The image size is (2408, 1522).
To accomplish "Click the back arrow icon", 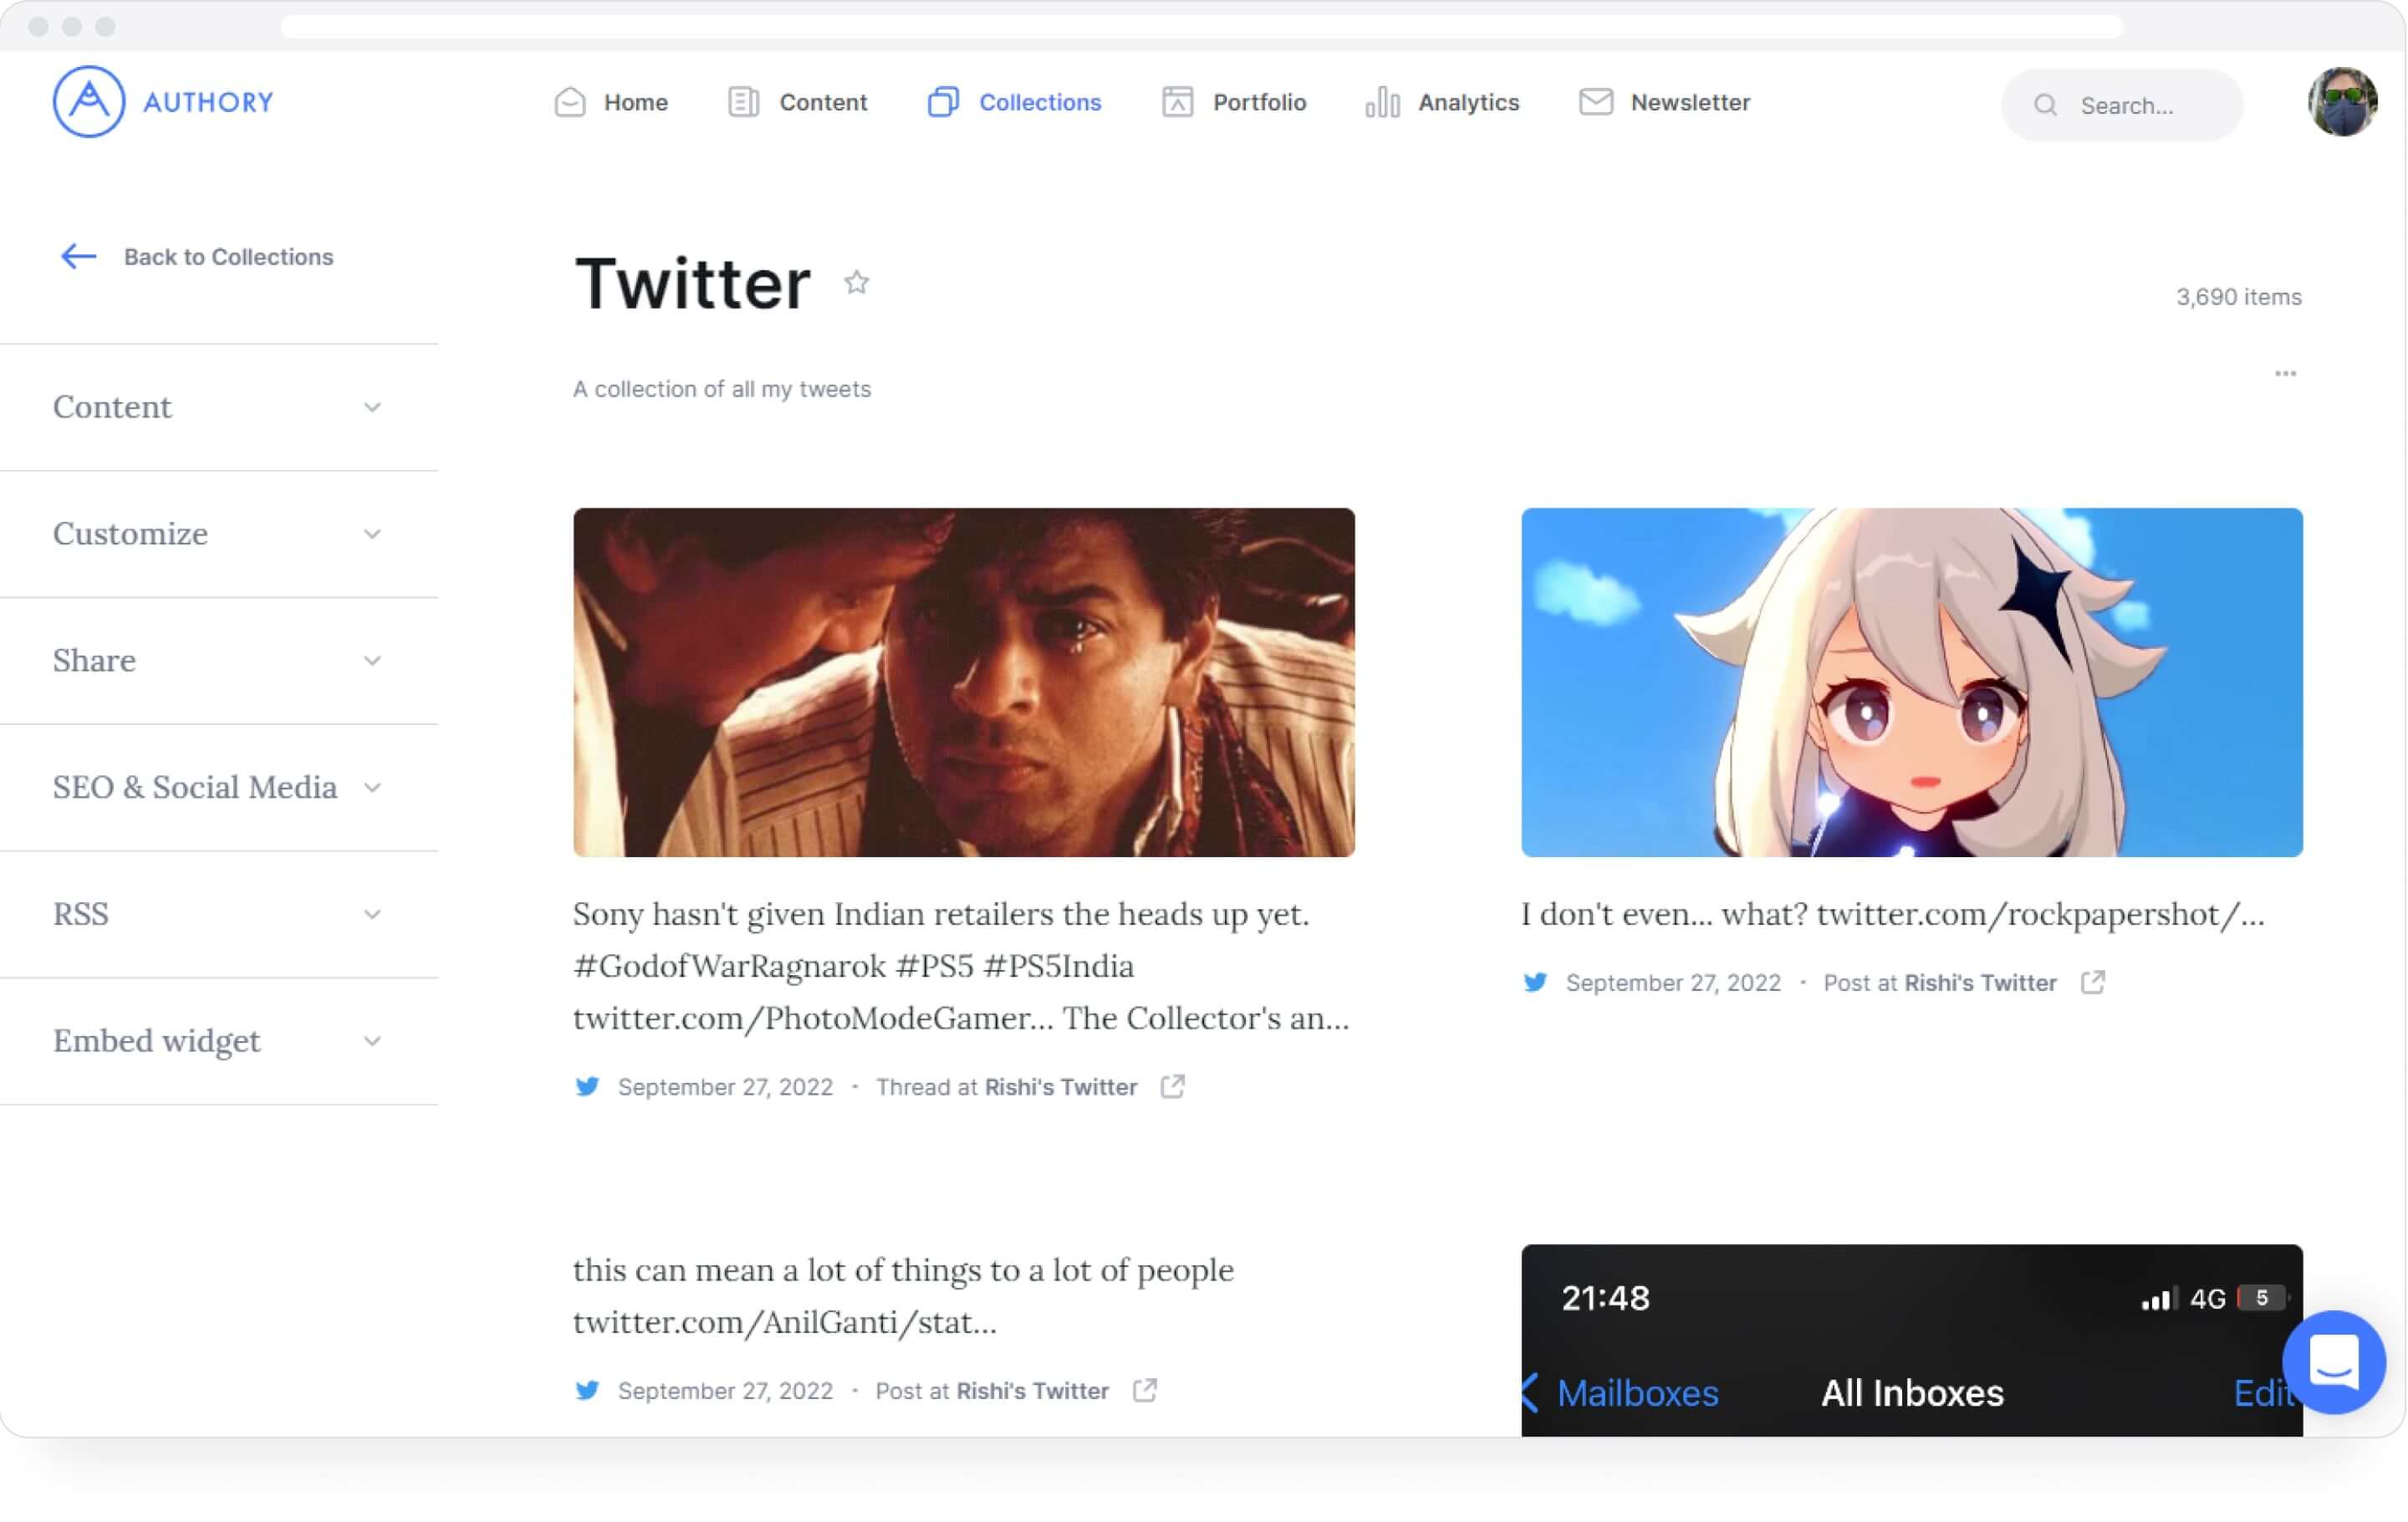I will point(78,257).
